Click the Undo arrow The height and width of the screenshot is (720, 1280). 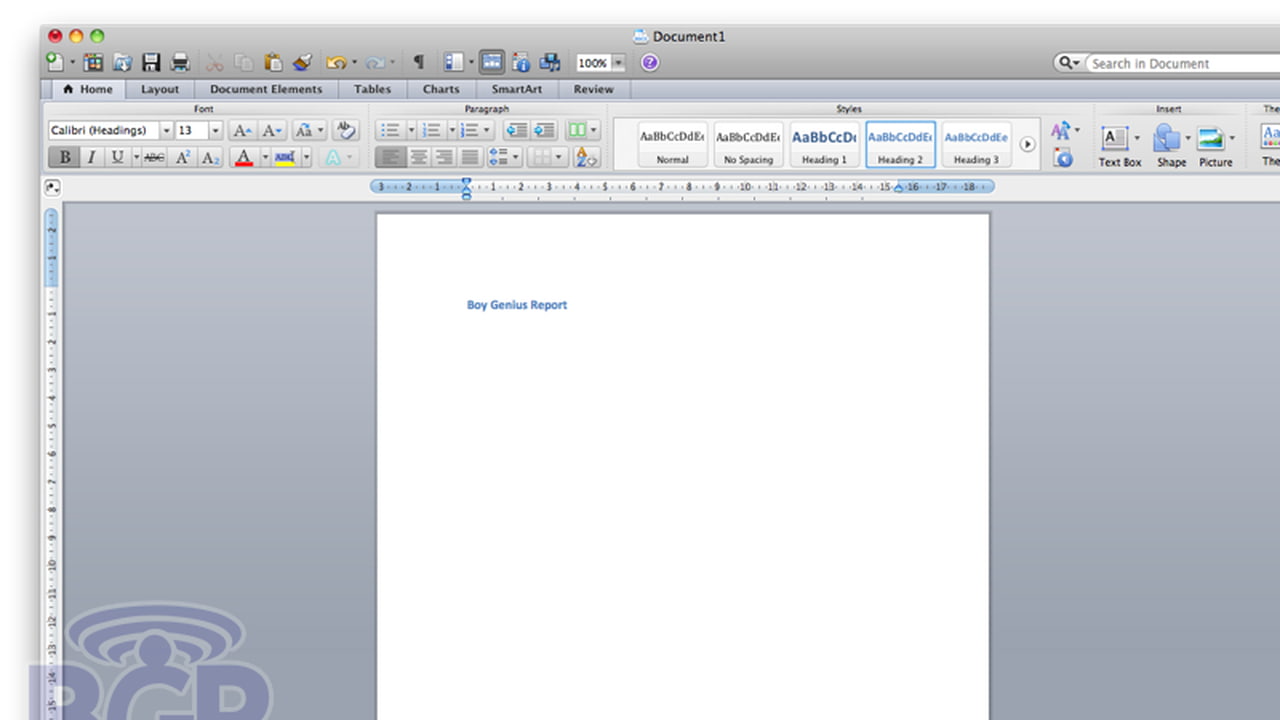tap(336, 62)
